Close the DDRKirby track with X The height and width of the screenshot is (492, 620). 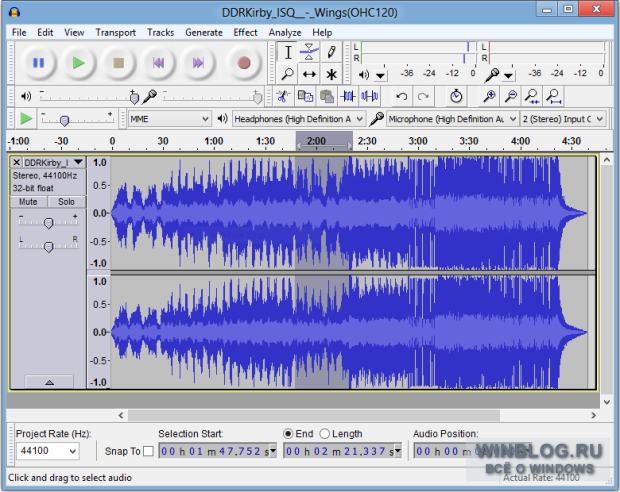click(16, 162)
